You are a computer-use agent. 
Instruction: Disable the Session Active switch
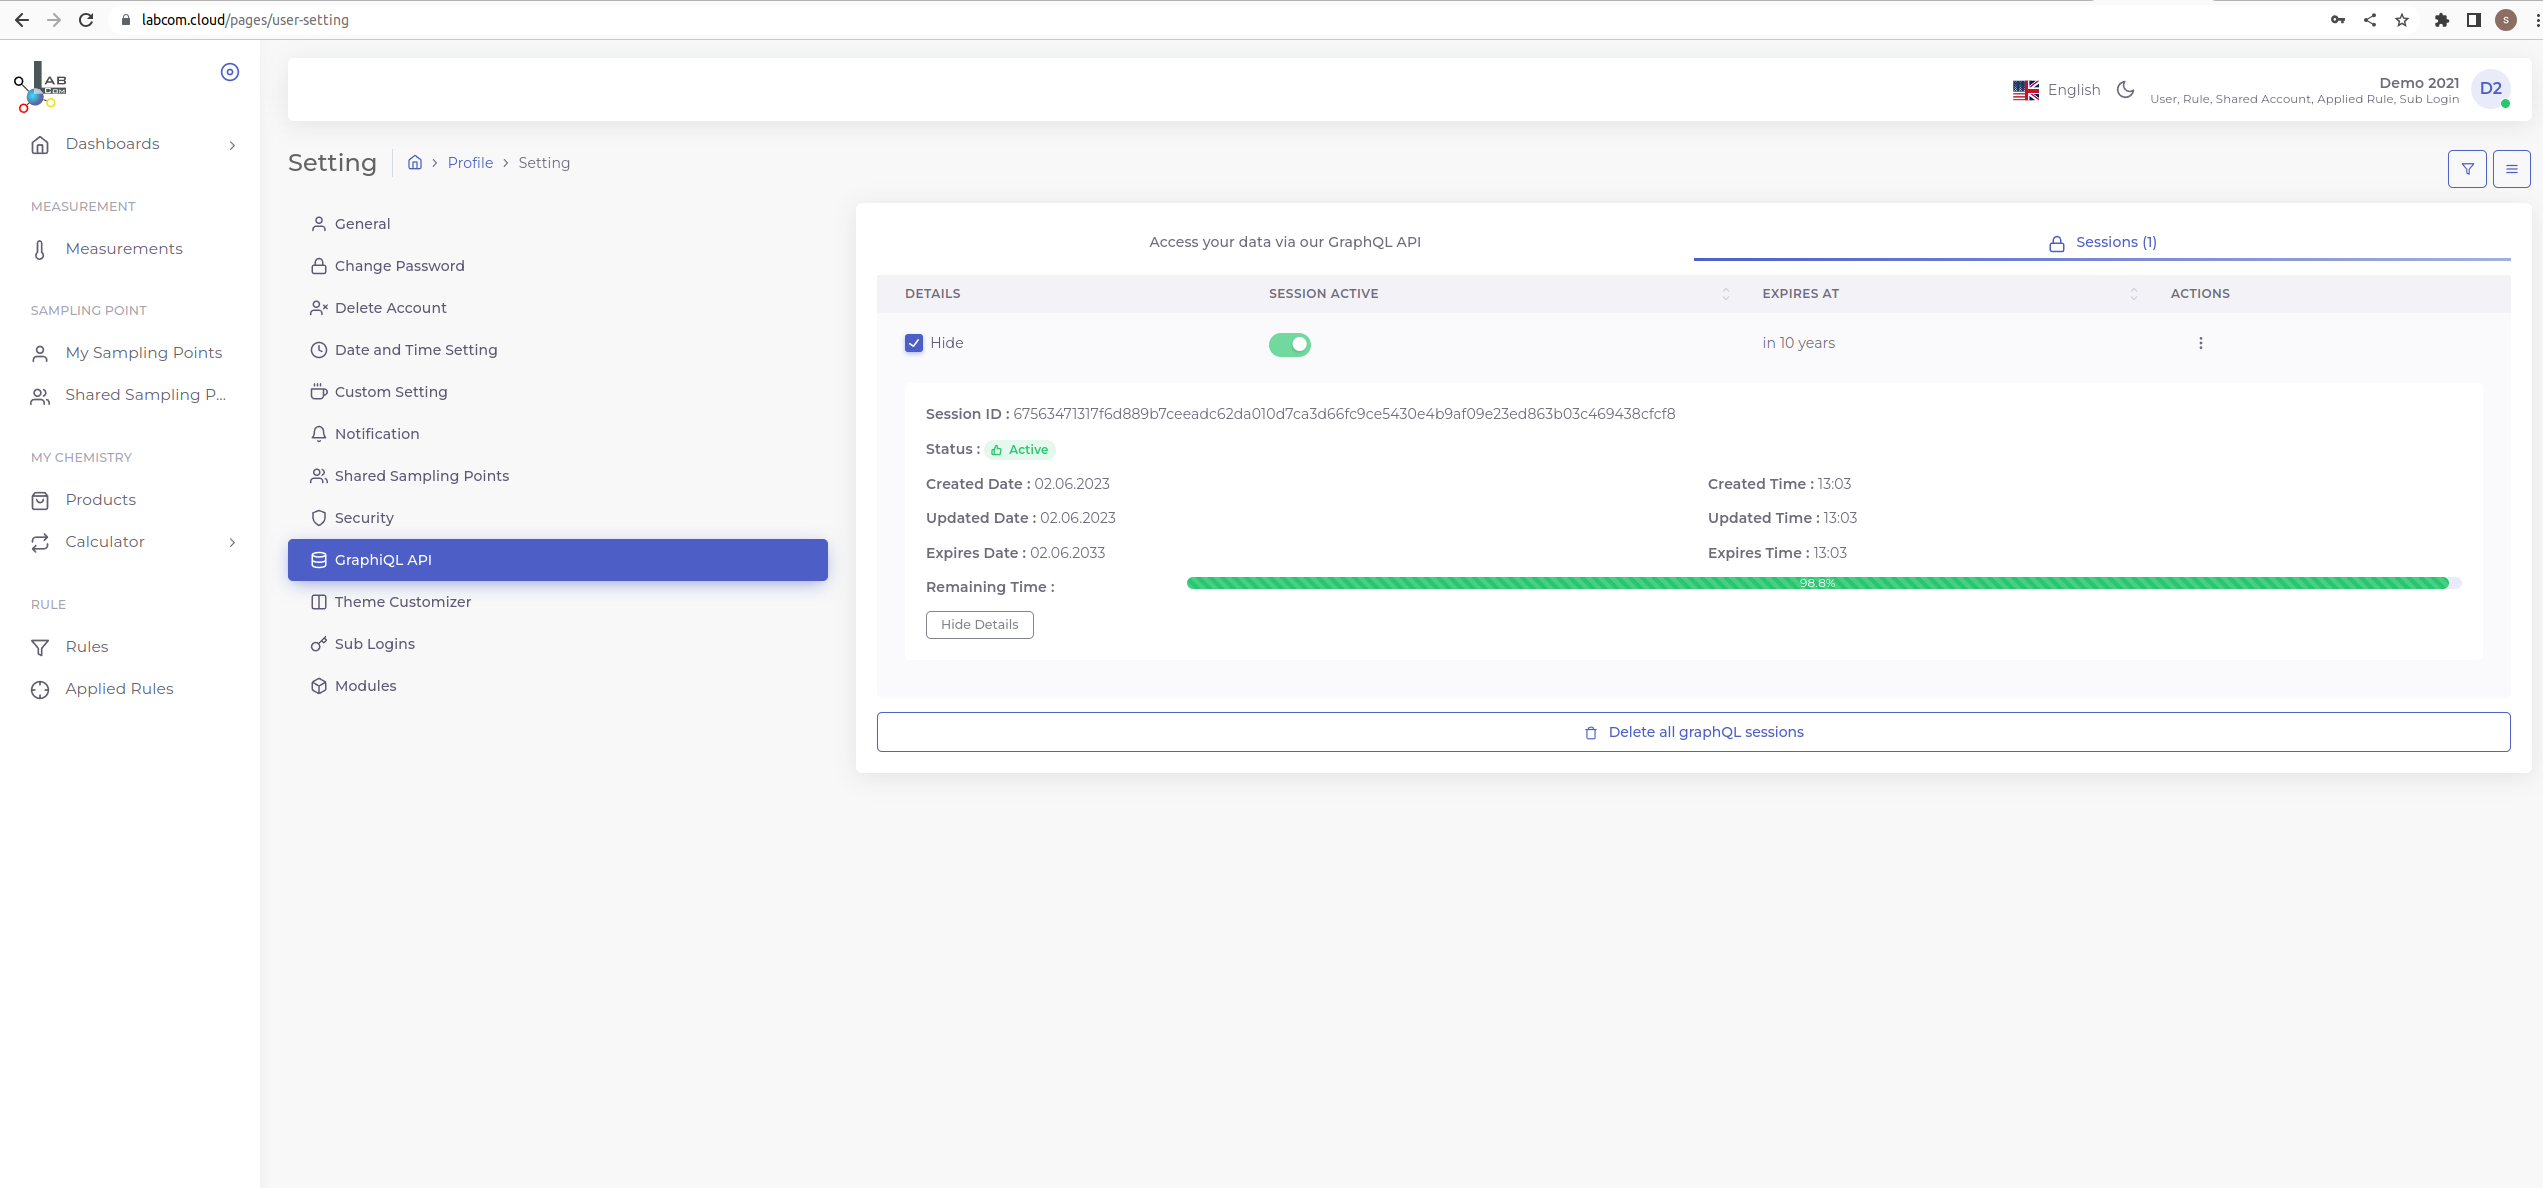click(x=1289, y=344)
